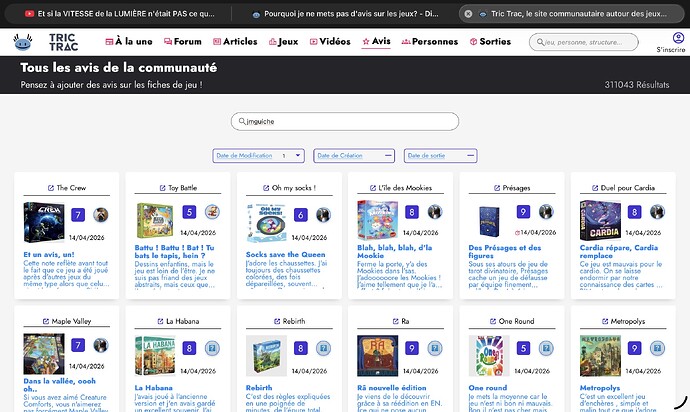Expand the Date de Création sort filter
The height and width of the screenshot is (412, 690).
click(x=355, y=155)
